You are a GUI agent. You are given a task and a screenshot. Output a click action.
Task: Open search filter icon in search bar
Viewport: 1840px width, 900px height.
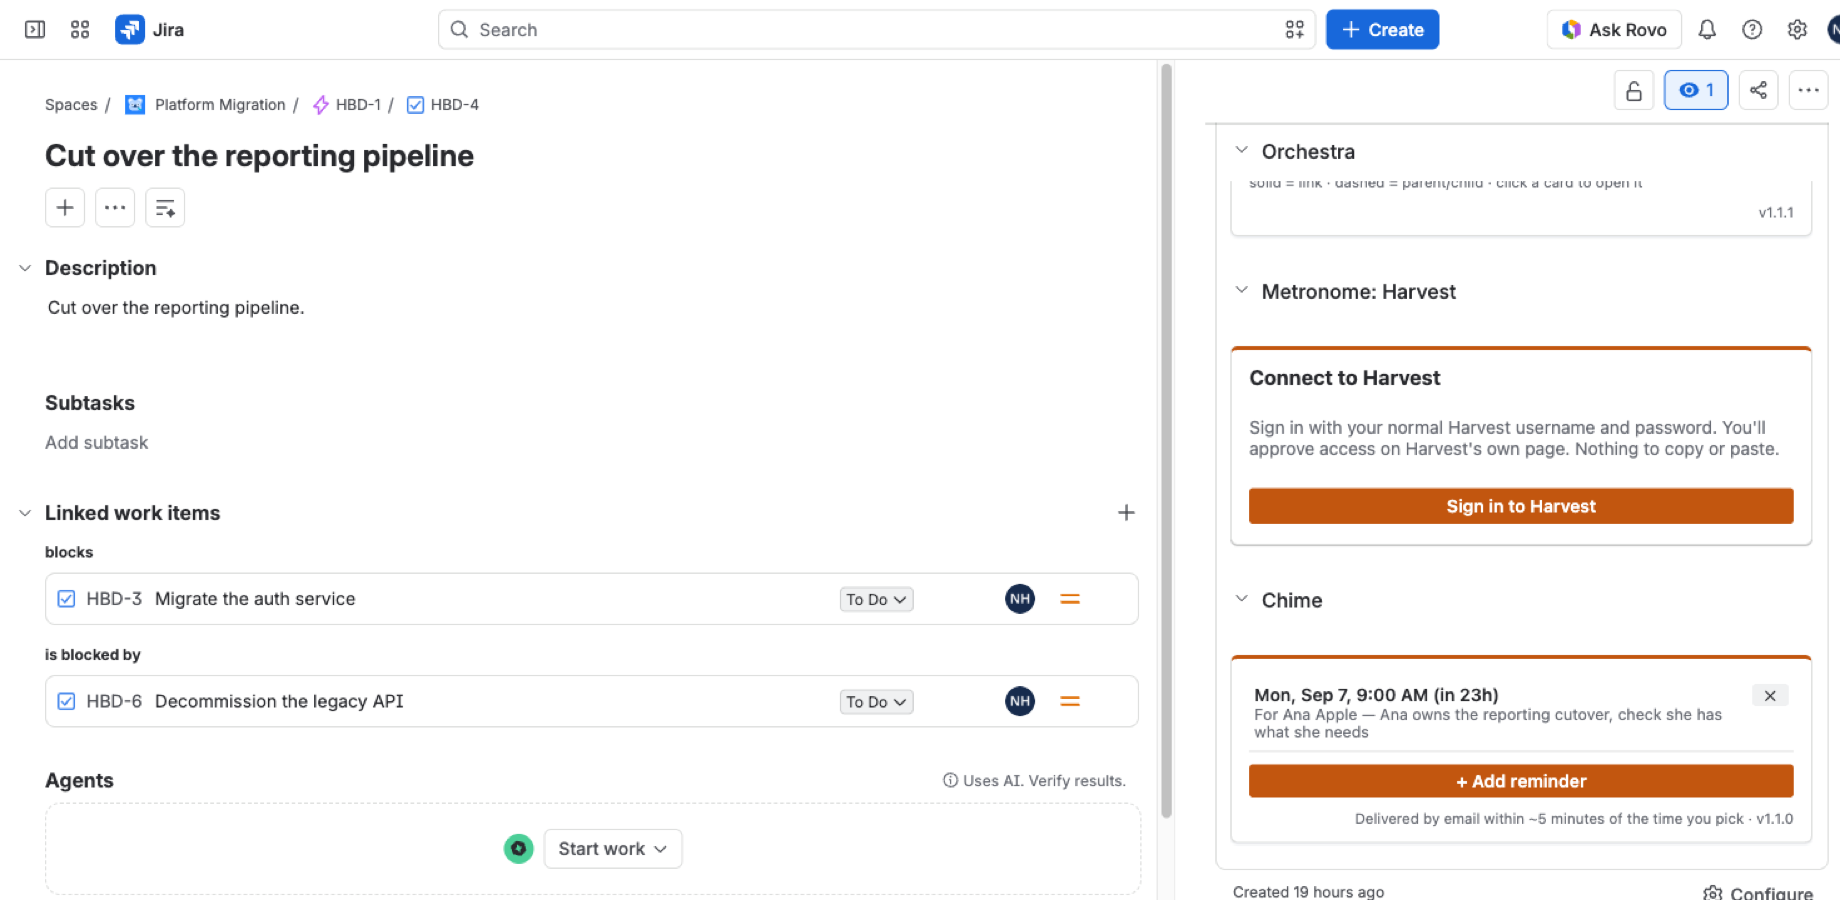point(1295,30)
